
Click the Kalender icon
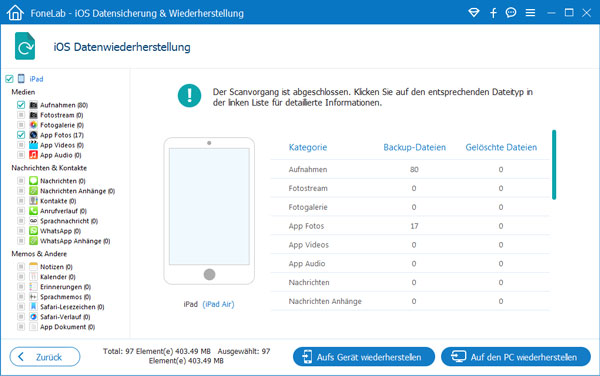click(34, 277)
